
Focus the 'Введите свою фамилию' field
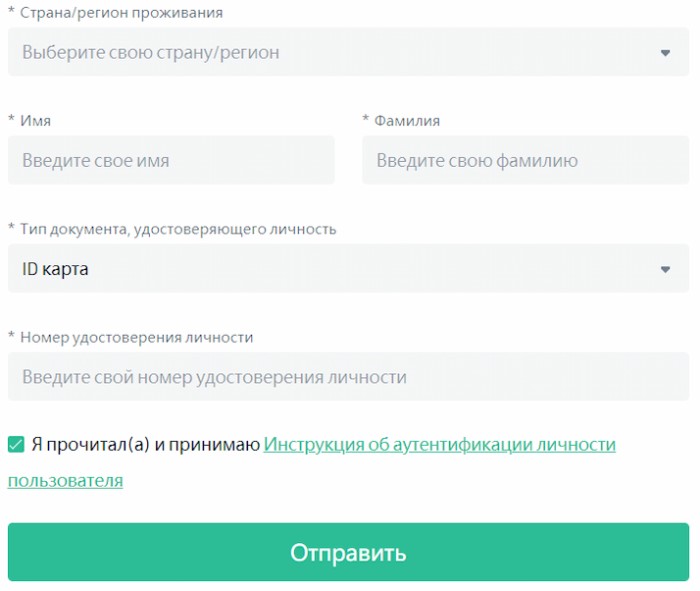coord(525,160)
